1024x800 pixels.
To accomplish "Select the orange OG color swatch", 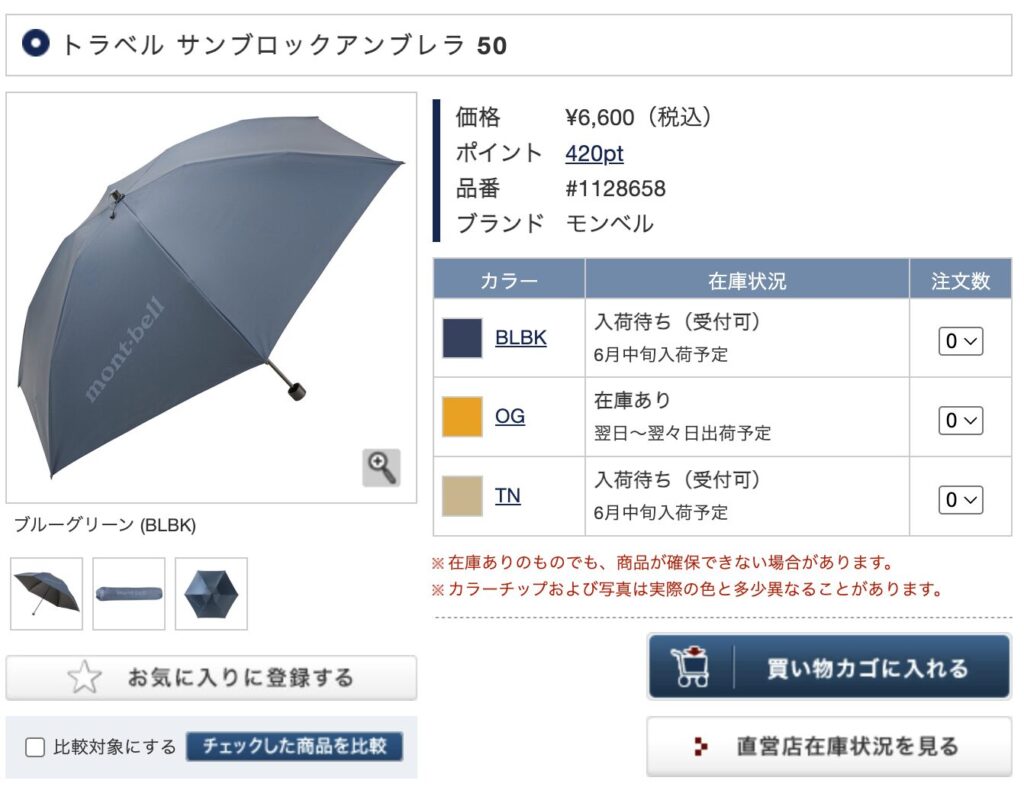I will (x=462, y=417).
